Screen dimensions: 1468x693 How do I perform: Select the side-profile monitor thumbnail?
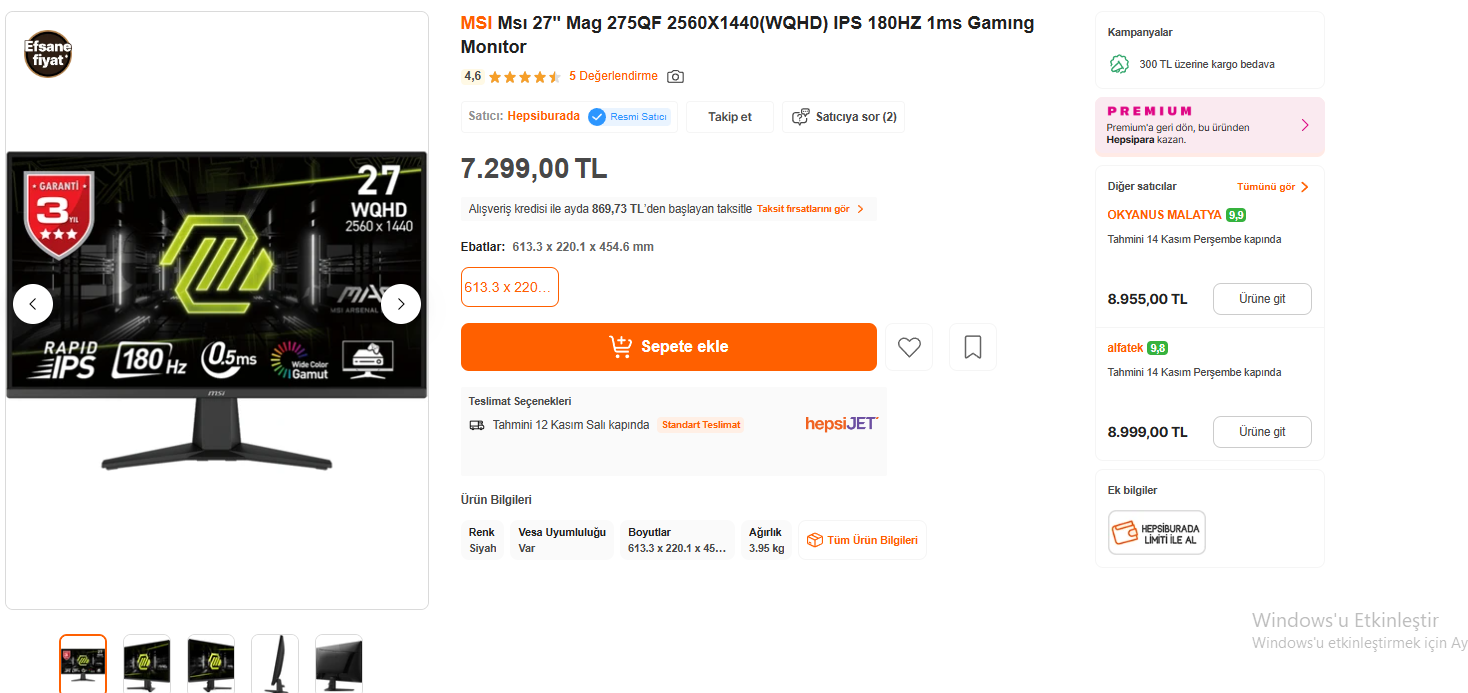[x=275, y=661]
